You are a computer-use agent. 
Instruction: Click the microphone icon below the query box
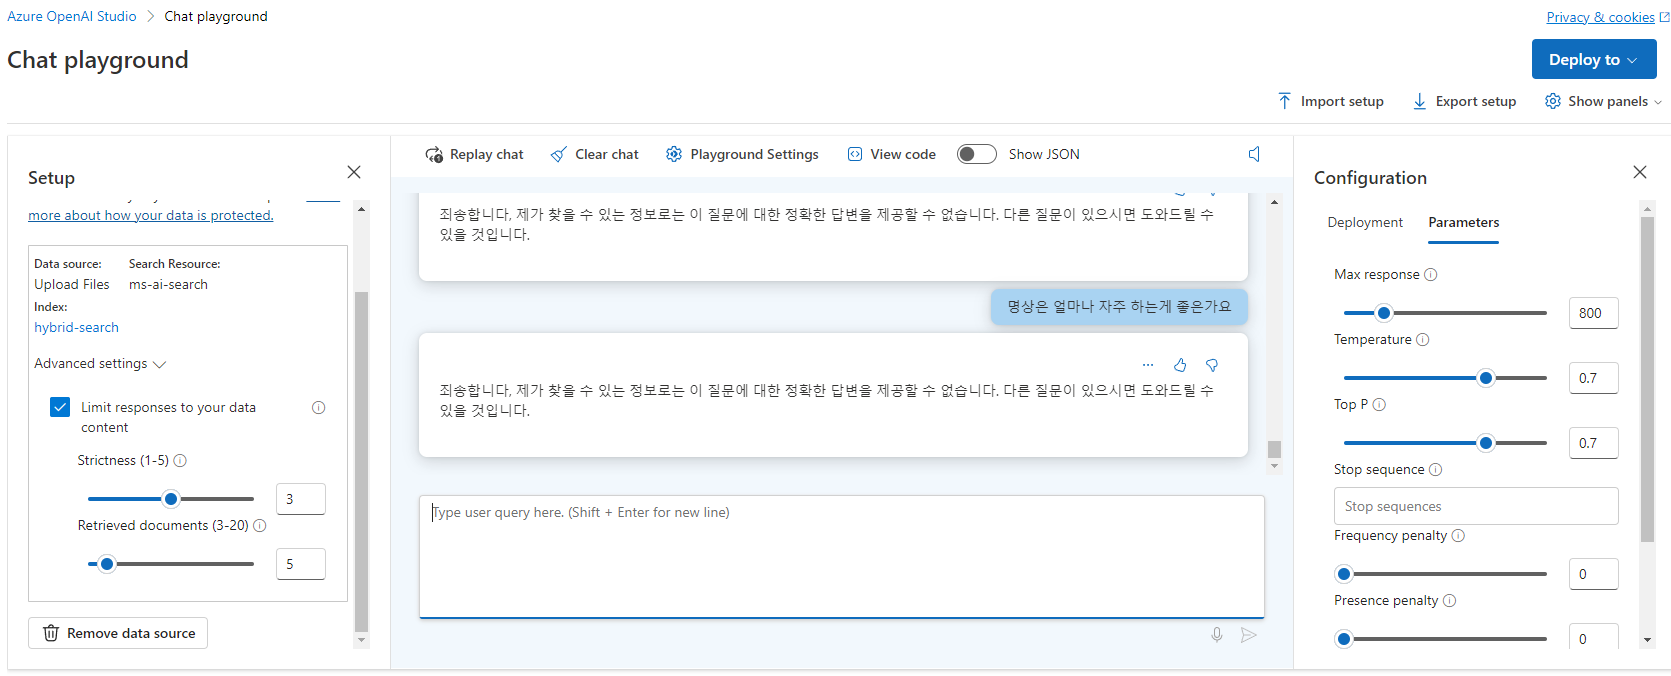click(x=1217, y=635)
